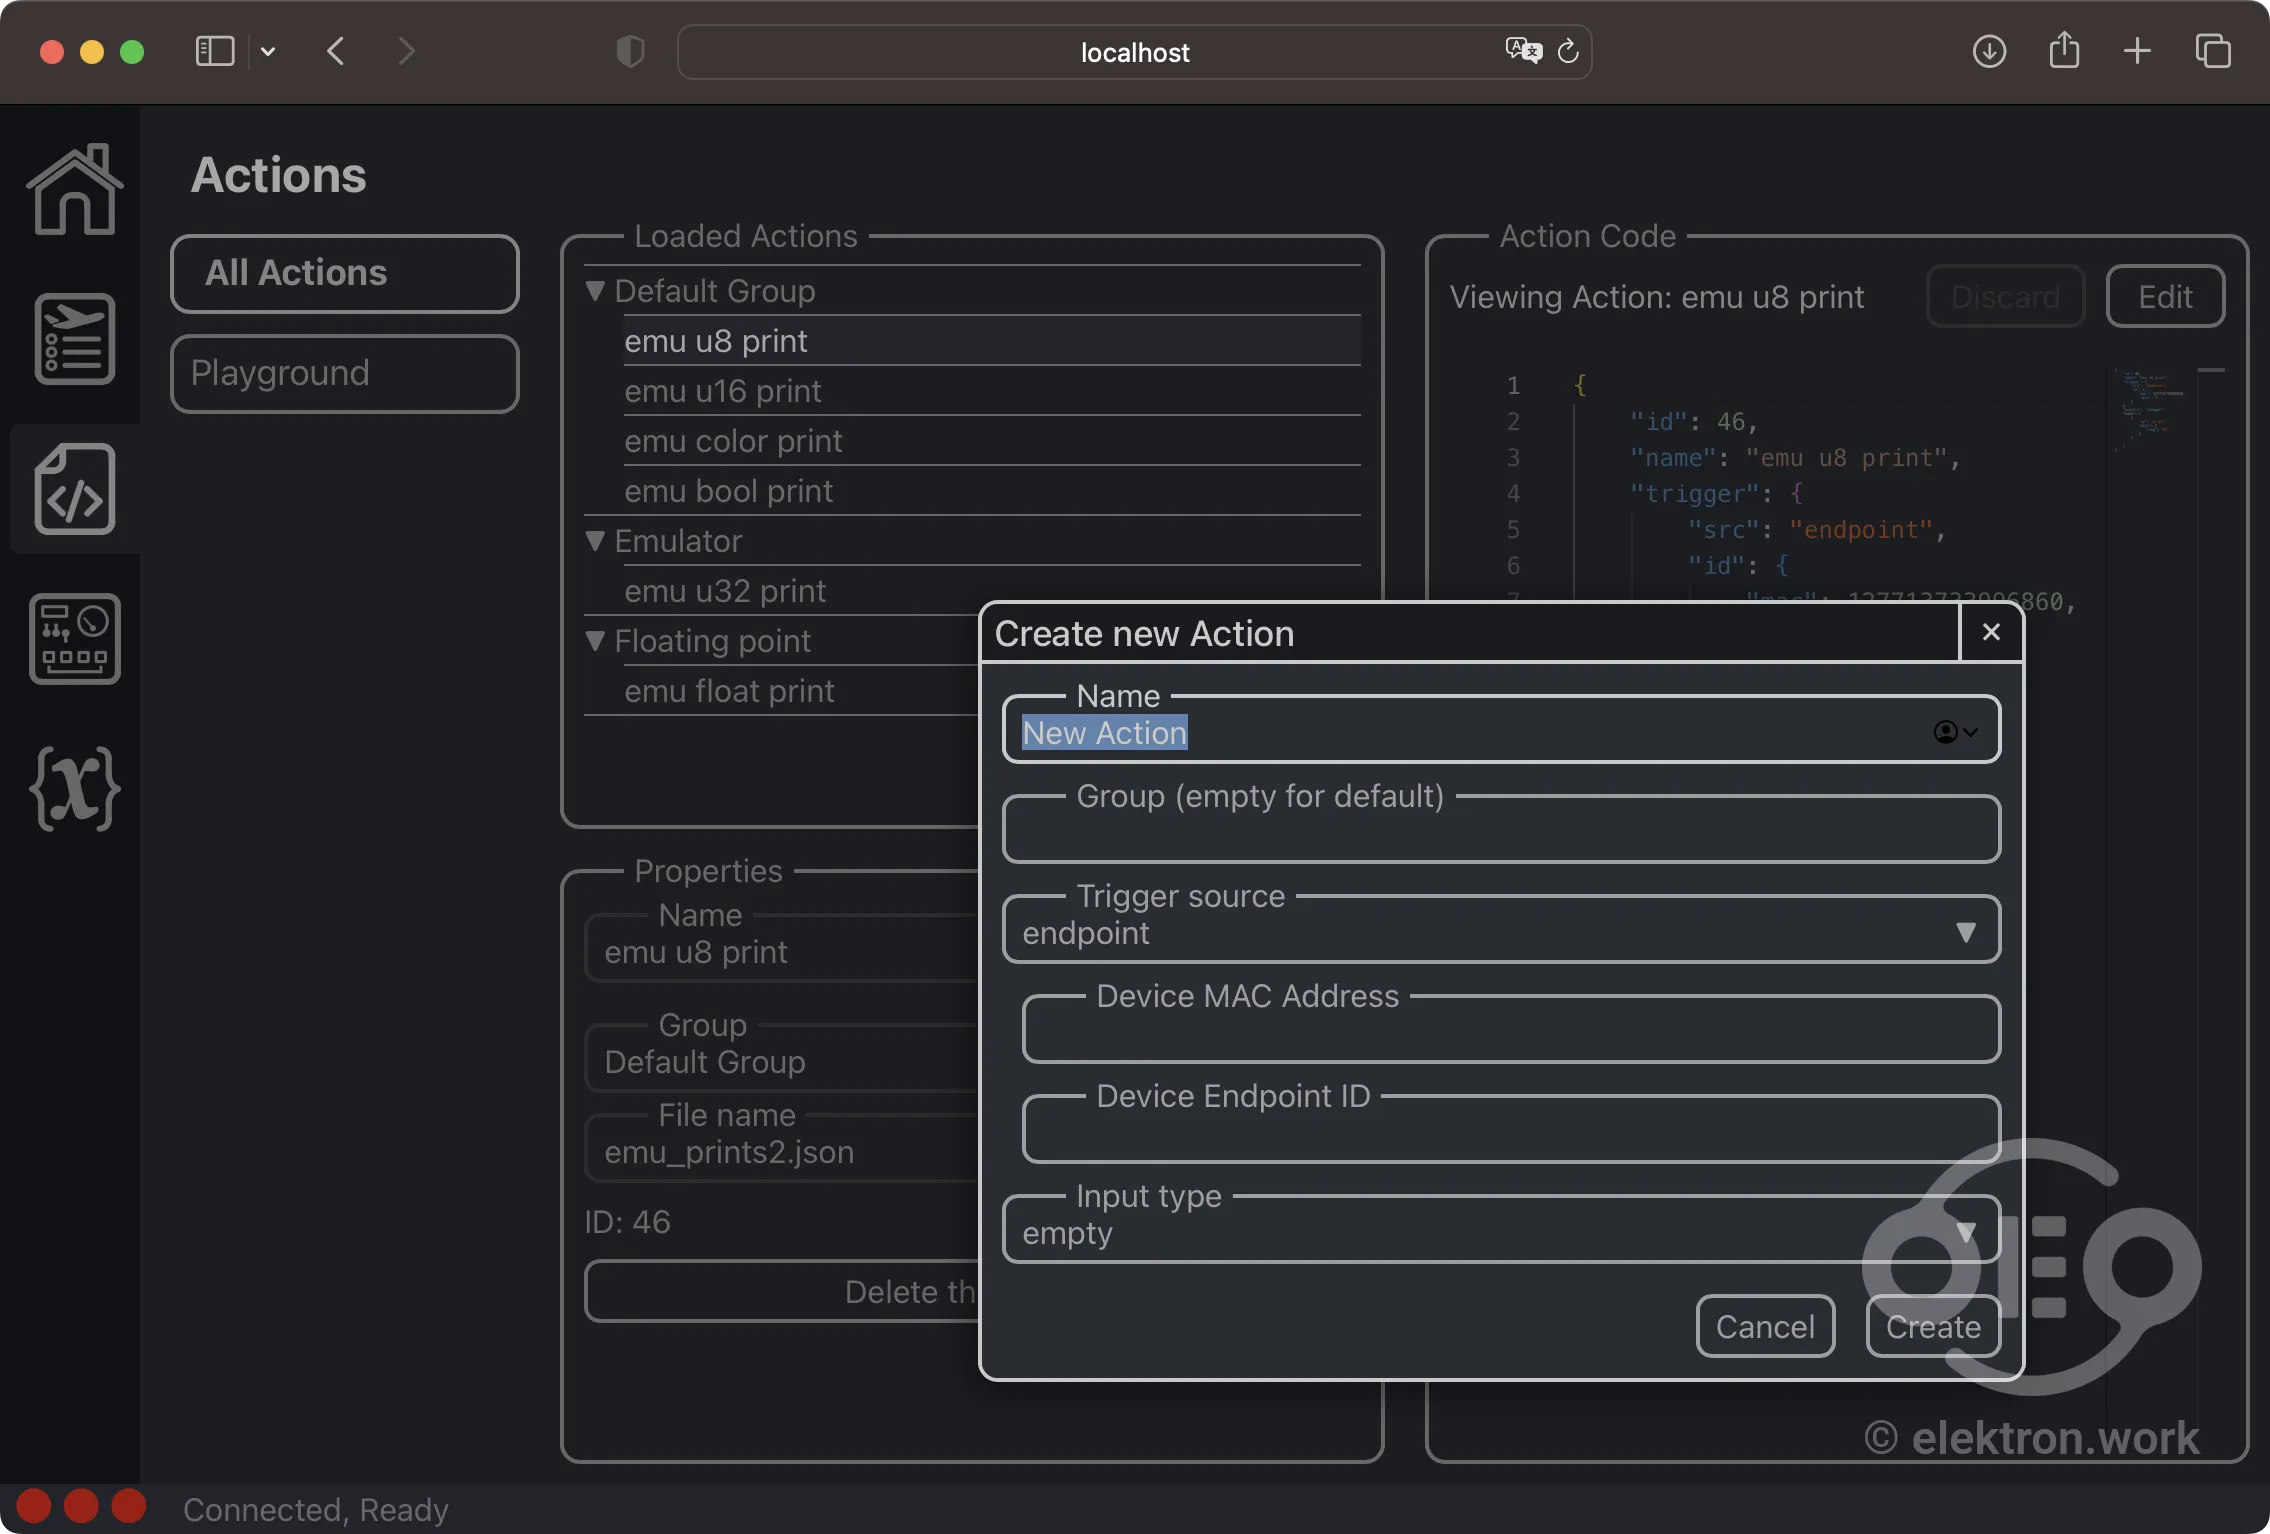Go forward with the browser forward arrow

point(405,51)
